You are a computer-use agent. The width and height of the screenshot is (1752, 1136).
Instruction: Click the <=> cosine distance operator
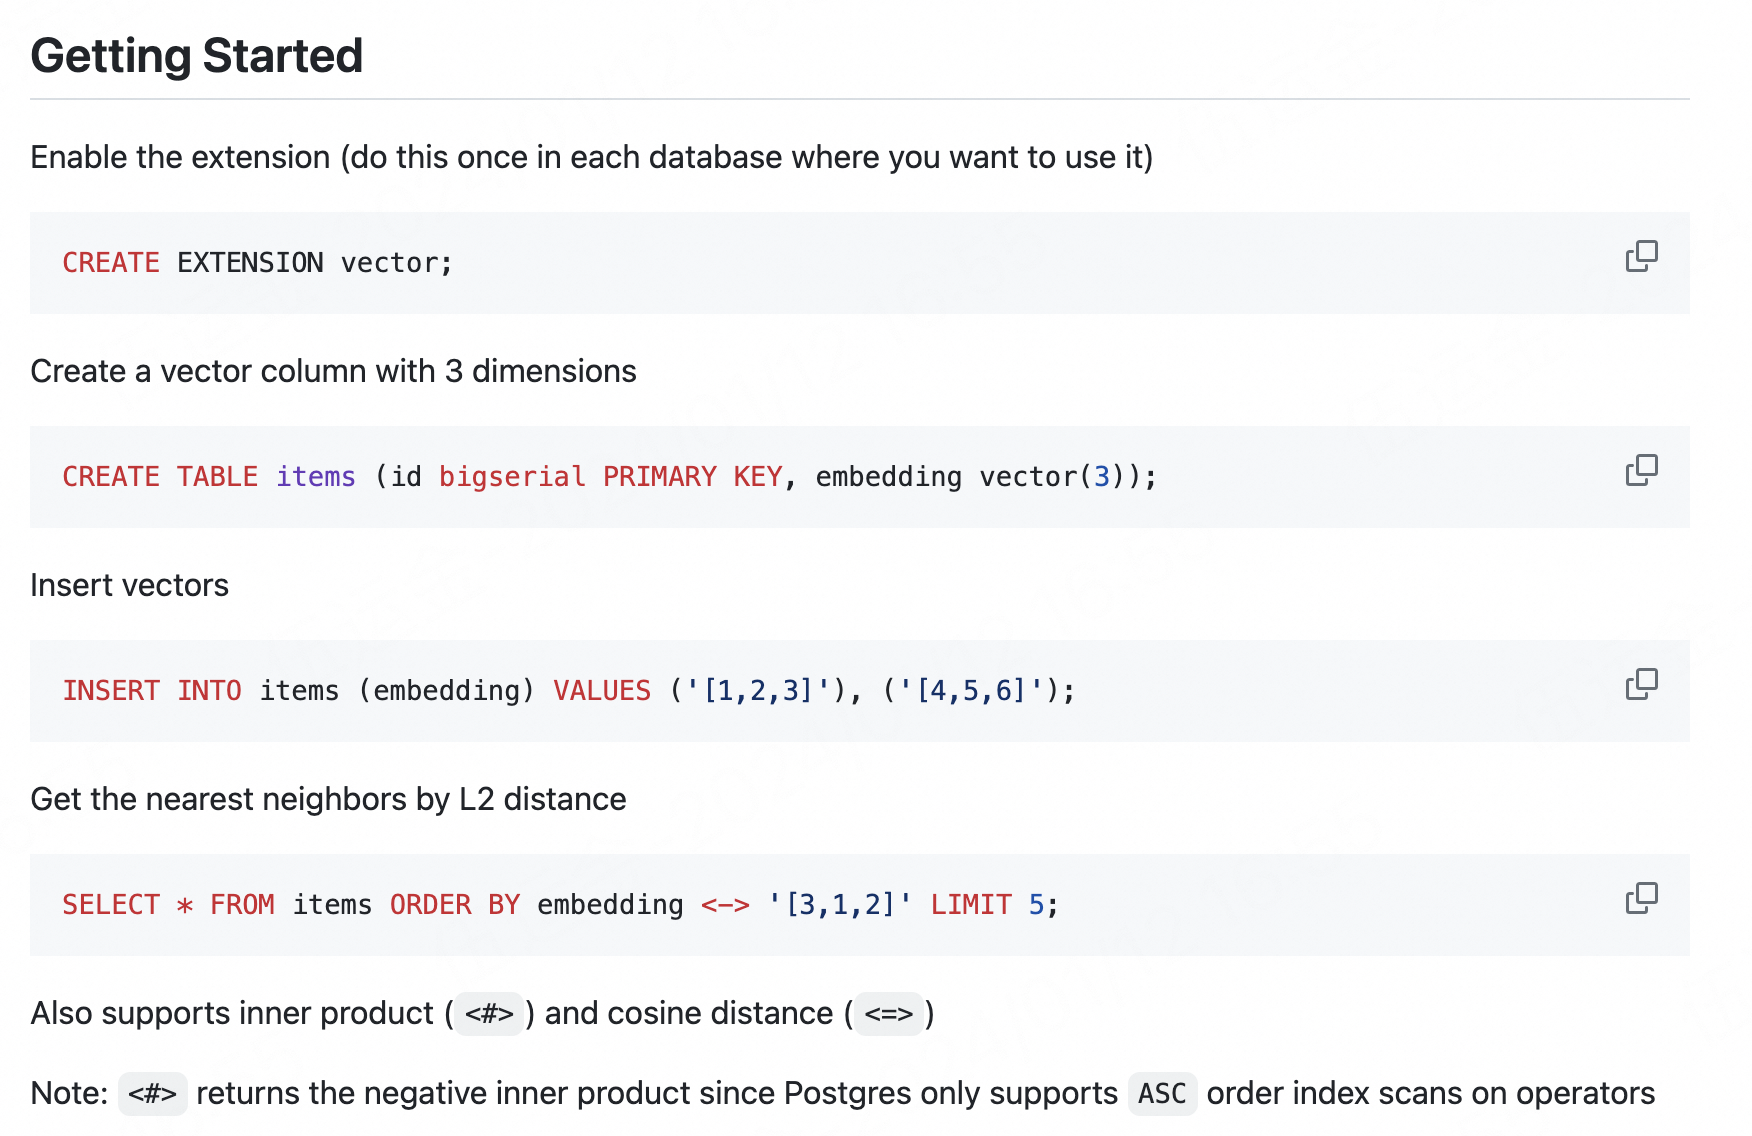pos(889,1014)
